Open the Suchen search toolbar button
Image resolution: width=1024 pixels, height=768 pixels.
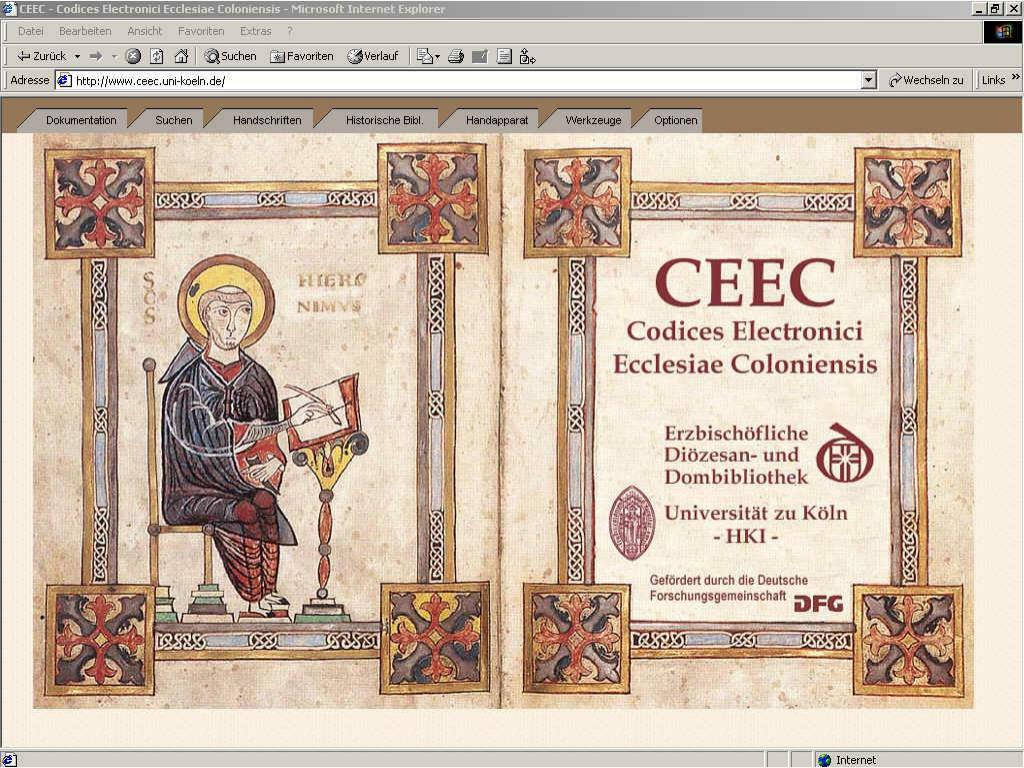[230, 57]
